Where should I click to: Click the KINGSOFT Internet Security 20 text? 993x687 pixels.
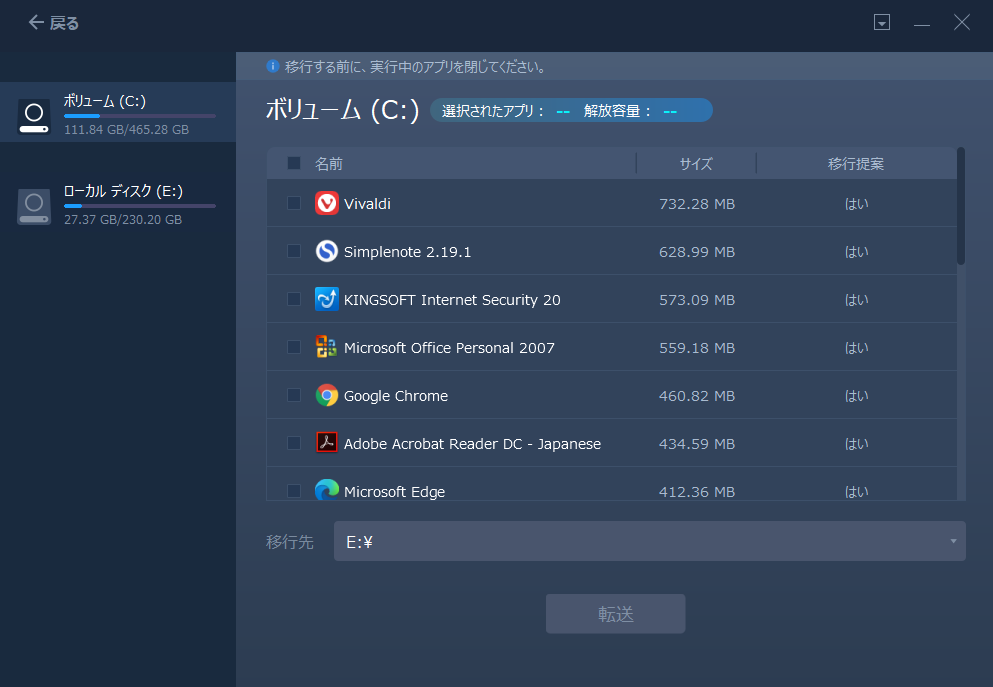(452, 300)
